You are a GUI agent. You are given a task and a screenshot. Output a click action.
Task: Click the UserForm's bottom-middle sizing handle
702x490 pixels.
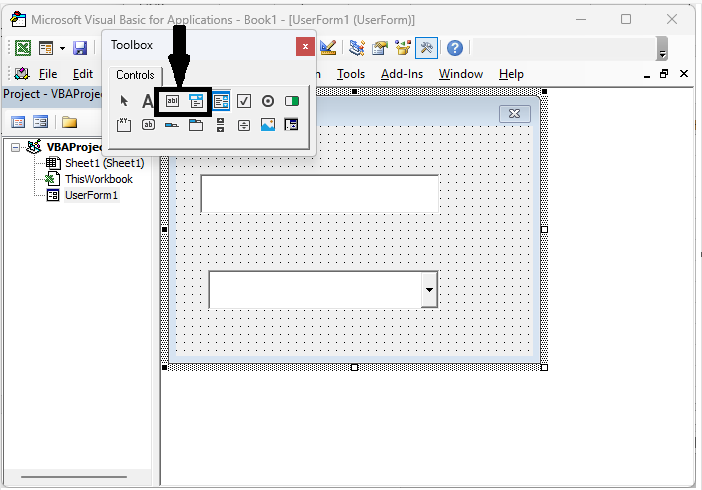pyautogui.click(x=355, y=367)
